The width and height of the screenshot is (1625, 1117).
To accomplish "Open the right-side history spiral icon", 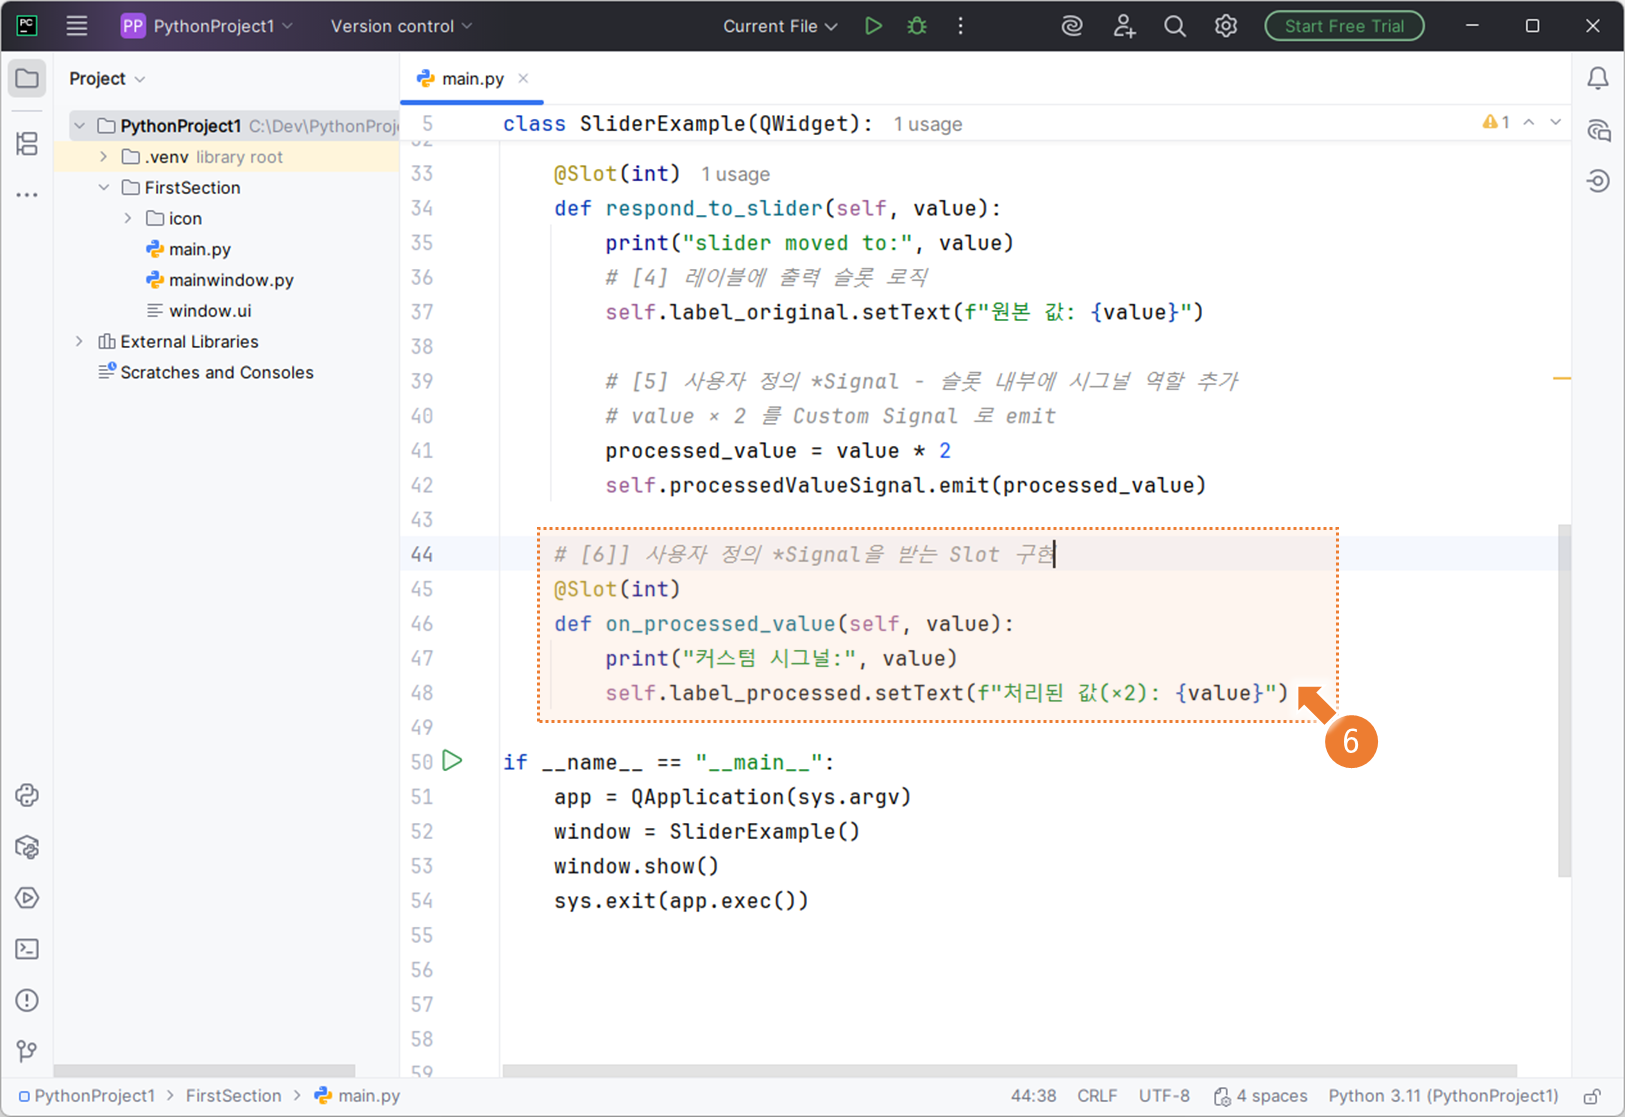I will pyautogui.click(x=1598, y=181).
